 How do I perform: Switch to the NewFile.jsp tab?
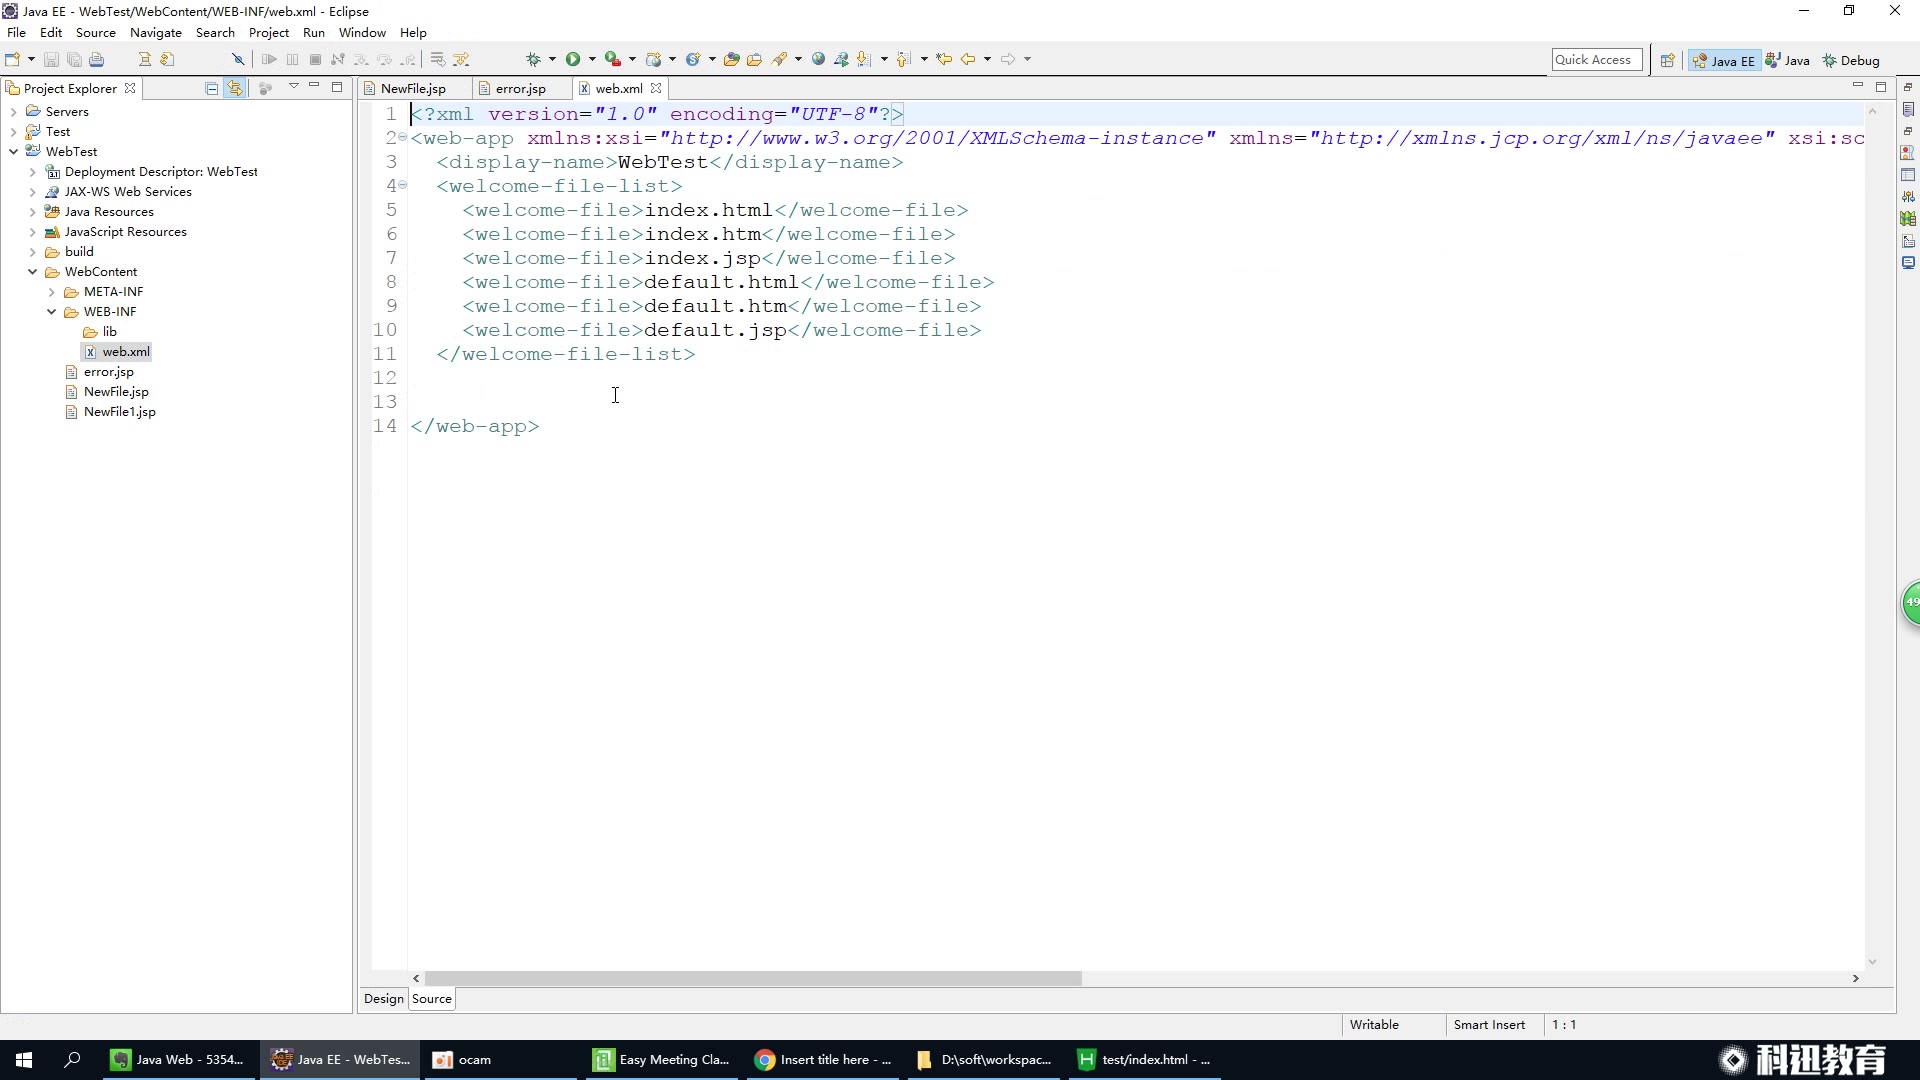click(414, 88)
